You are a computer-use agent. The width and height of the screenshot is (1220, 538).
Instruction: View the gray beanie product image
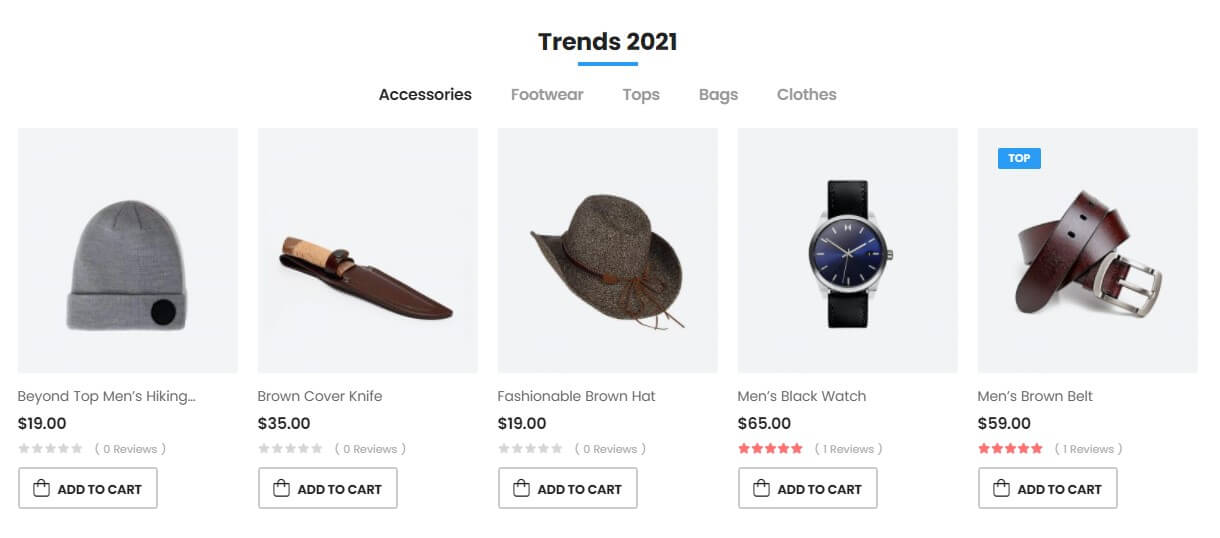pyautogui.click(x=128, y=250)
